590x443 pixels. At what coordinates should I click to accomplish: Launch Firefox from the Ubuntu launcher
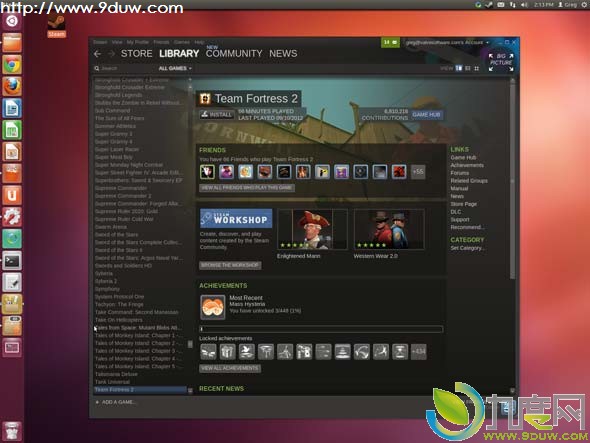pyautogui.click(x=12, y=87)
